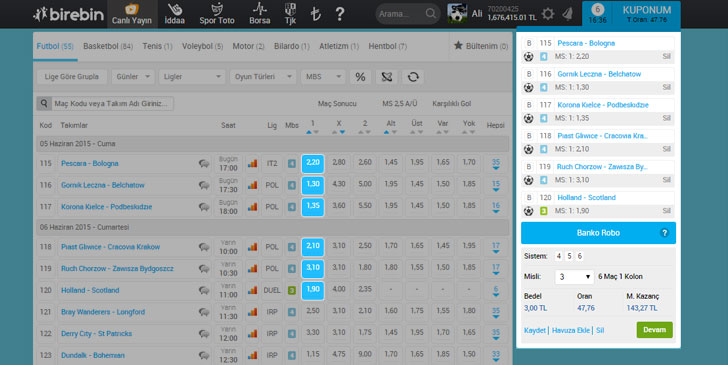Open comments for Pescara - Bologna
Viewport: 728px width, 365px height.
coord(204,163)
